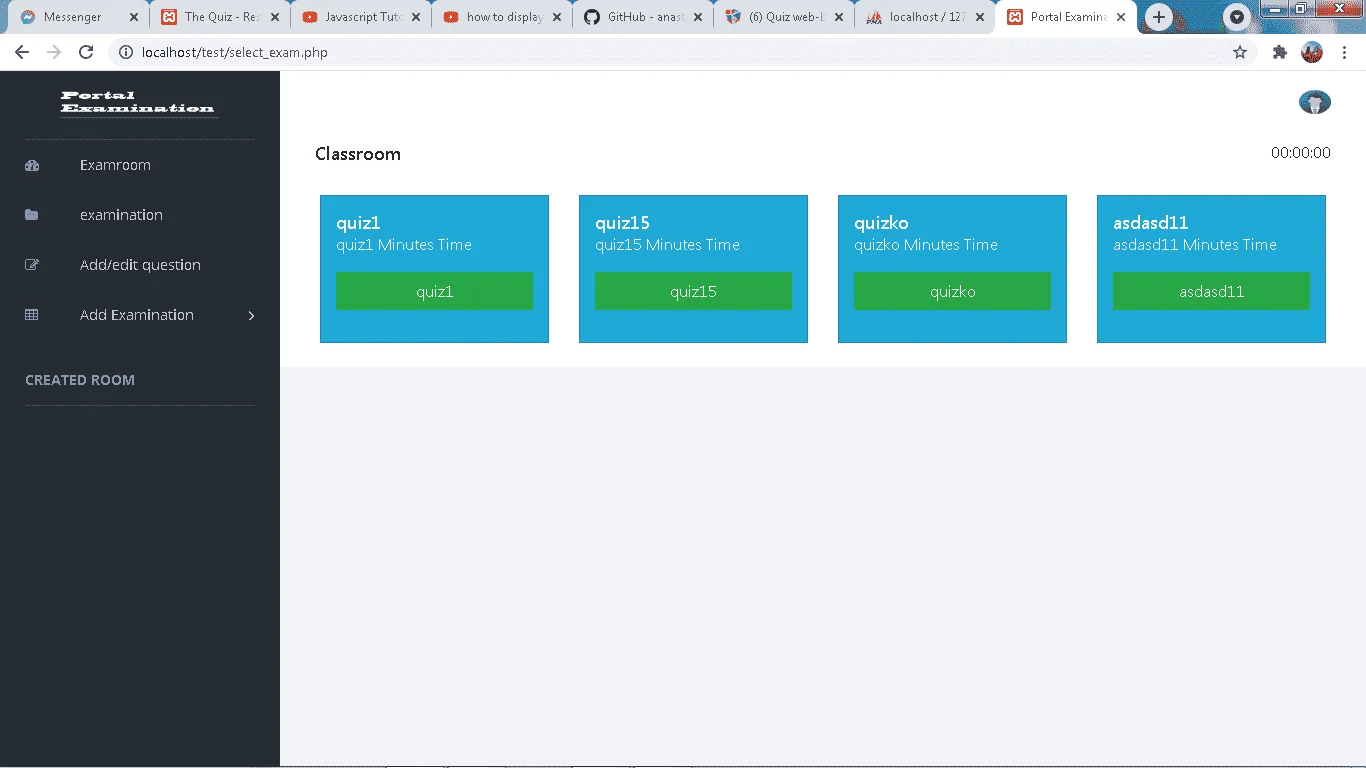Start the quiz15 green button
The width and height of the screenshot is (1366, 768).
[693, 291]
